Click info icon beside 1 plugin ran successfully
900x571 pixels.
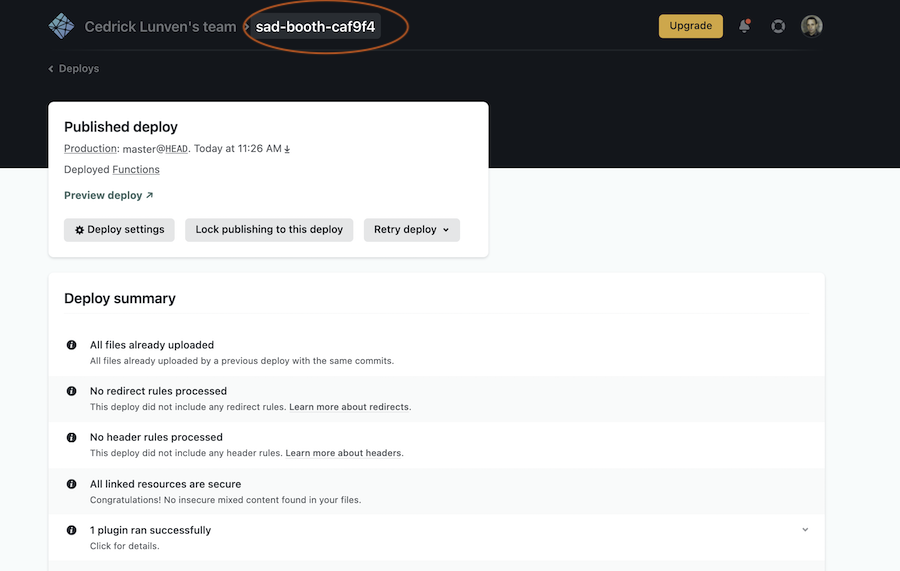[x=71, y=530]
